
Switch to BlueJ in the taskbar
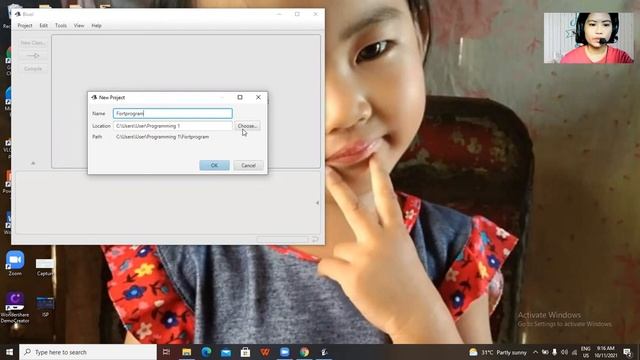[x=324, y=352]
